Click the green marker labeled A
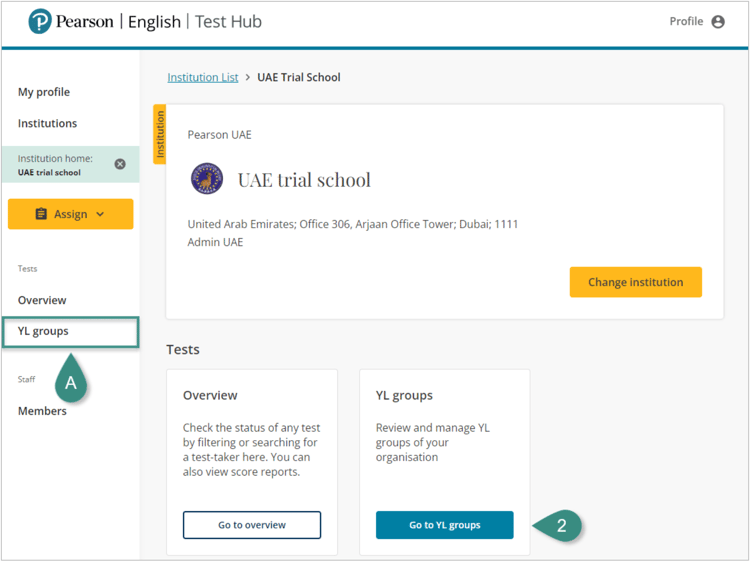Image resolution: width=750 pixels, height=567 pixels. [70, 381]
